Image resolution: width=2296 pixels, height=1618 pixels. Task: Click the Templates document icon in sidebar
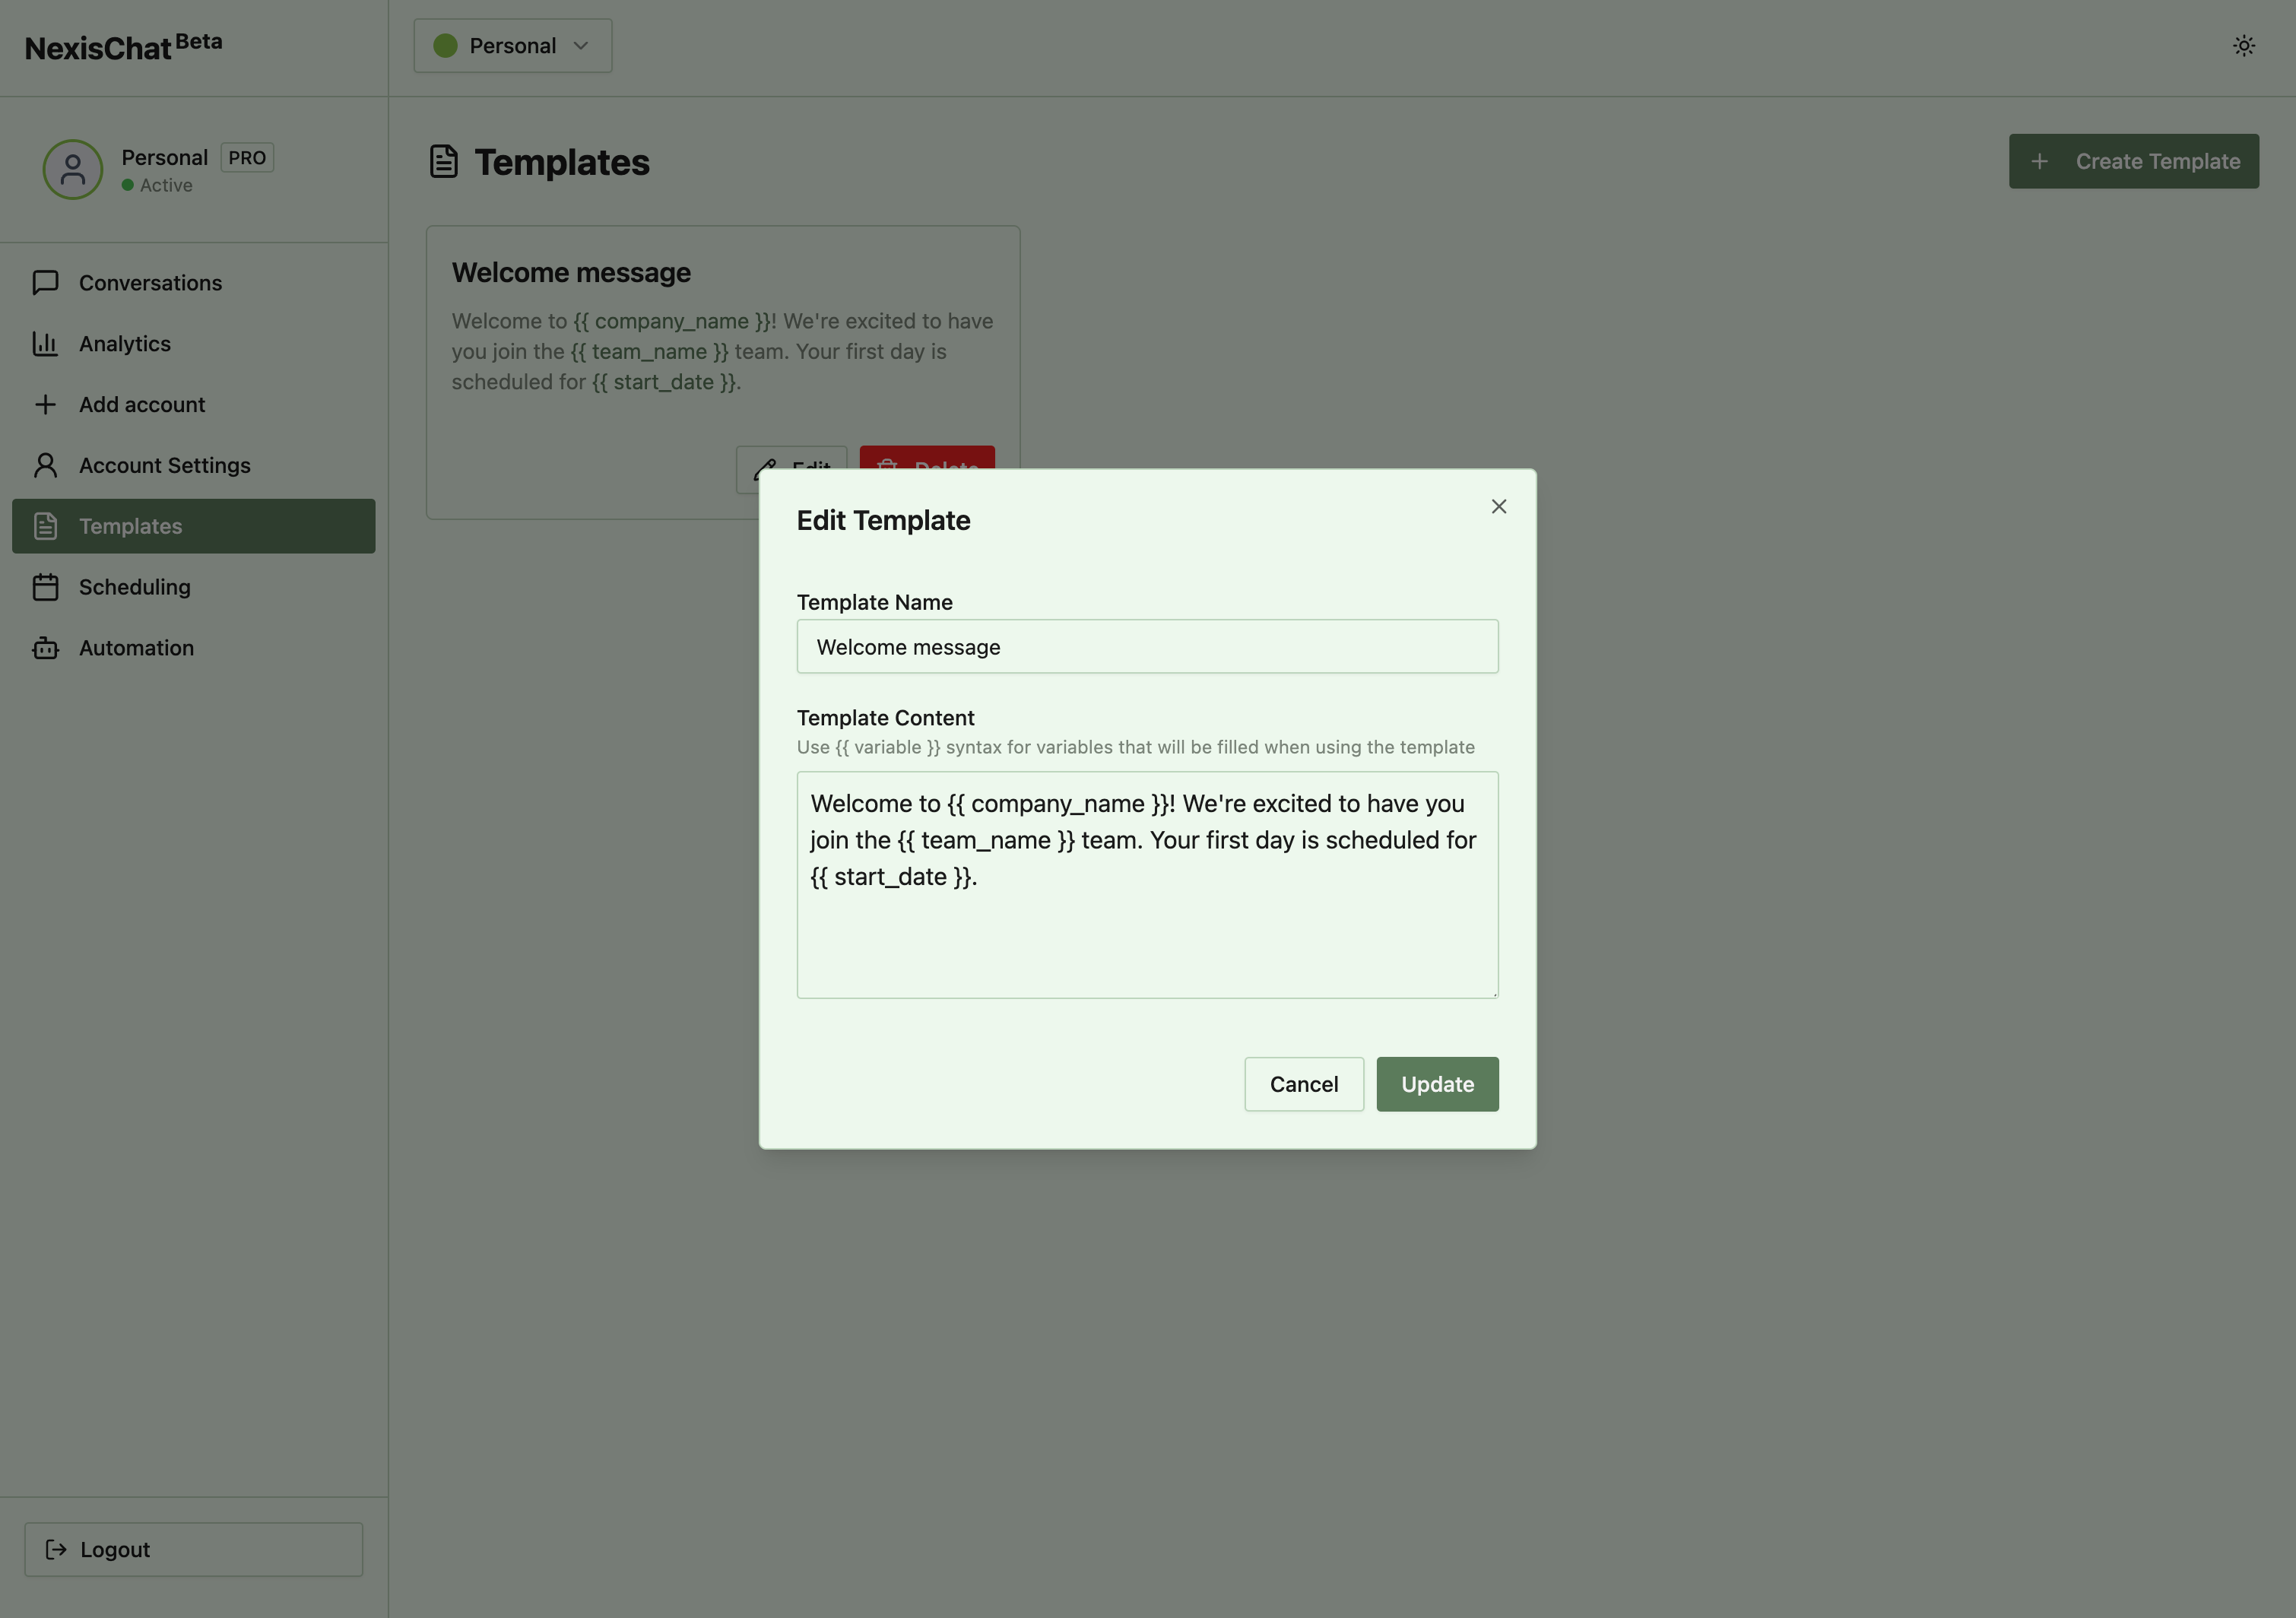pyautogui.click(x=45, y=526)
